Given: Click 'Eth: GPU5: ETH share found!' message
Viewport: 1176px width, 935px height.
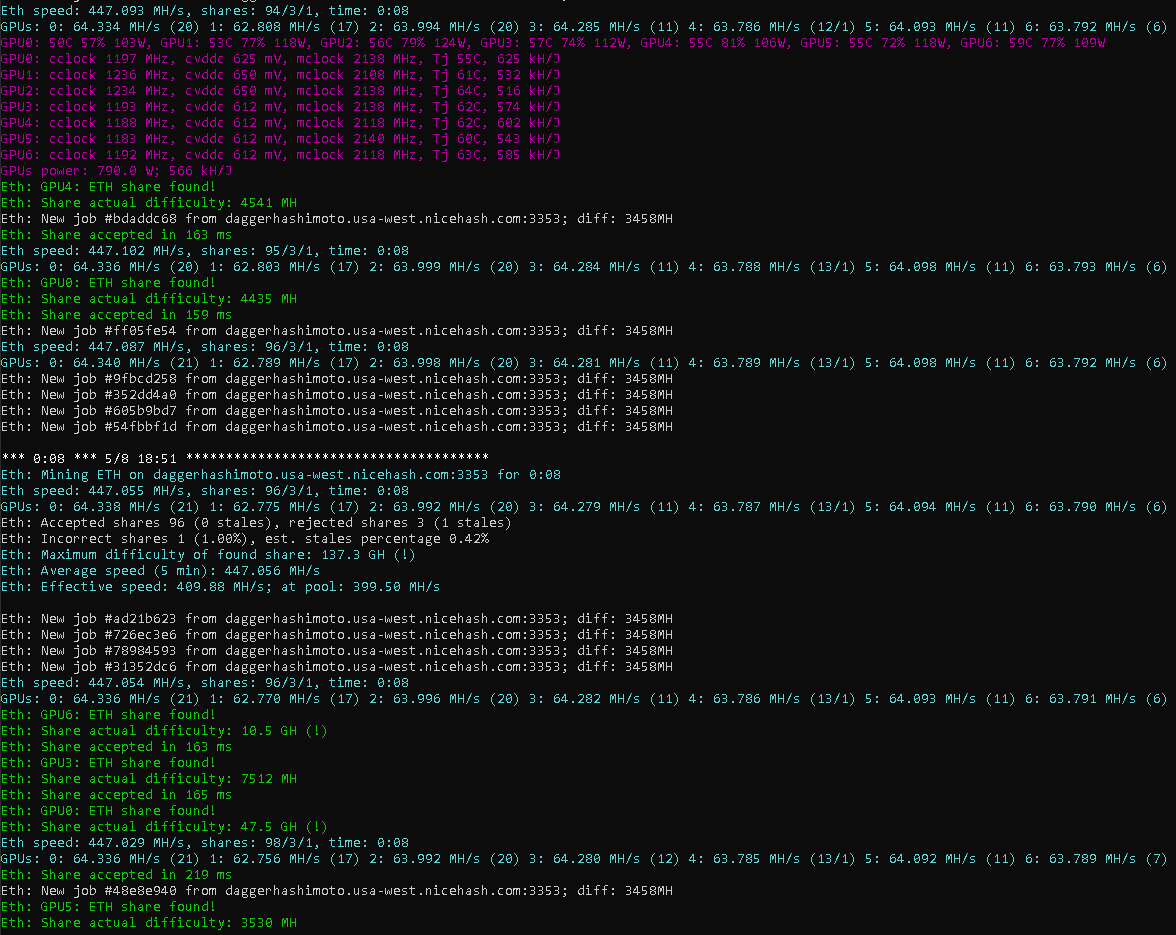Looking at the screenshot, I should 108,907.
